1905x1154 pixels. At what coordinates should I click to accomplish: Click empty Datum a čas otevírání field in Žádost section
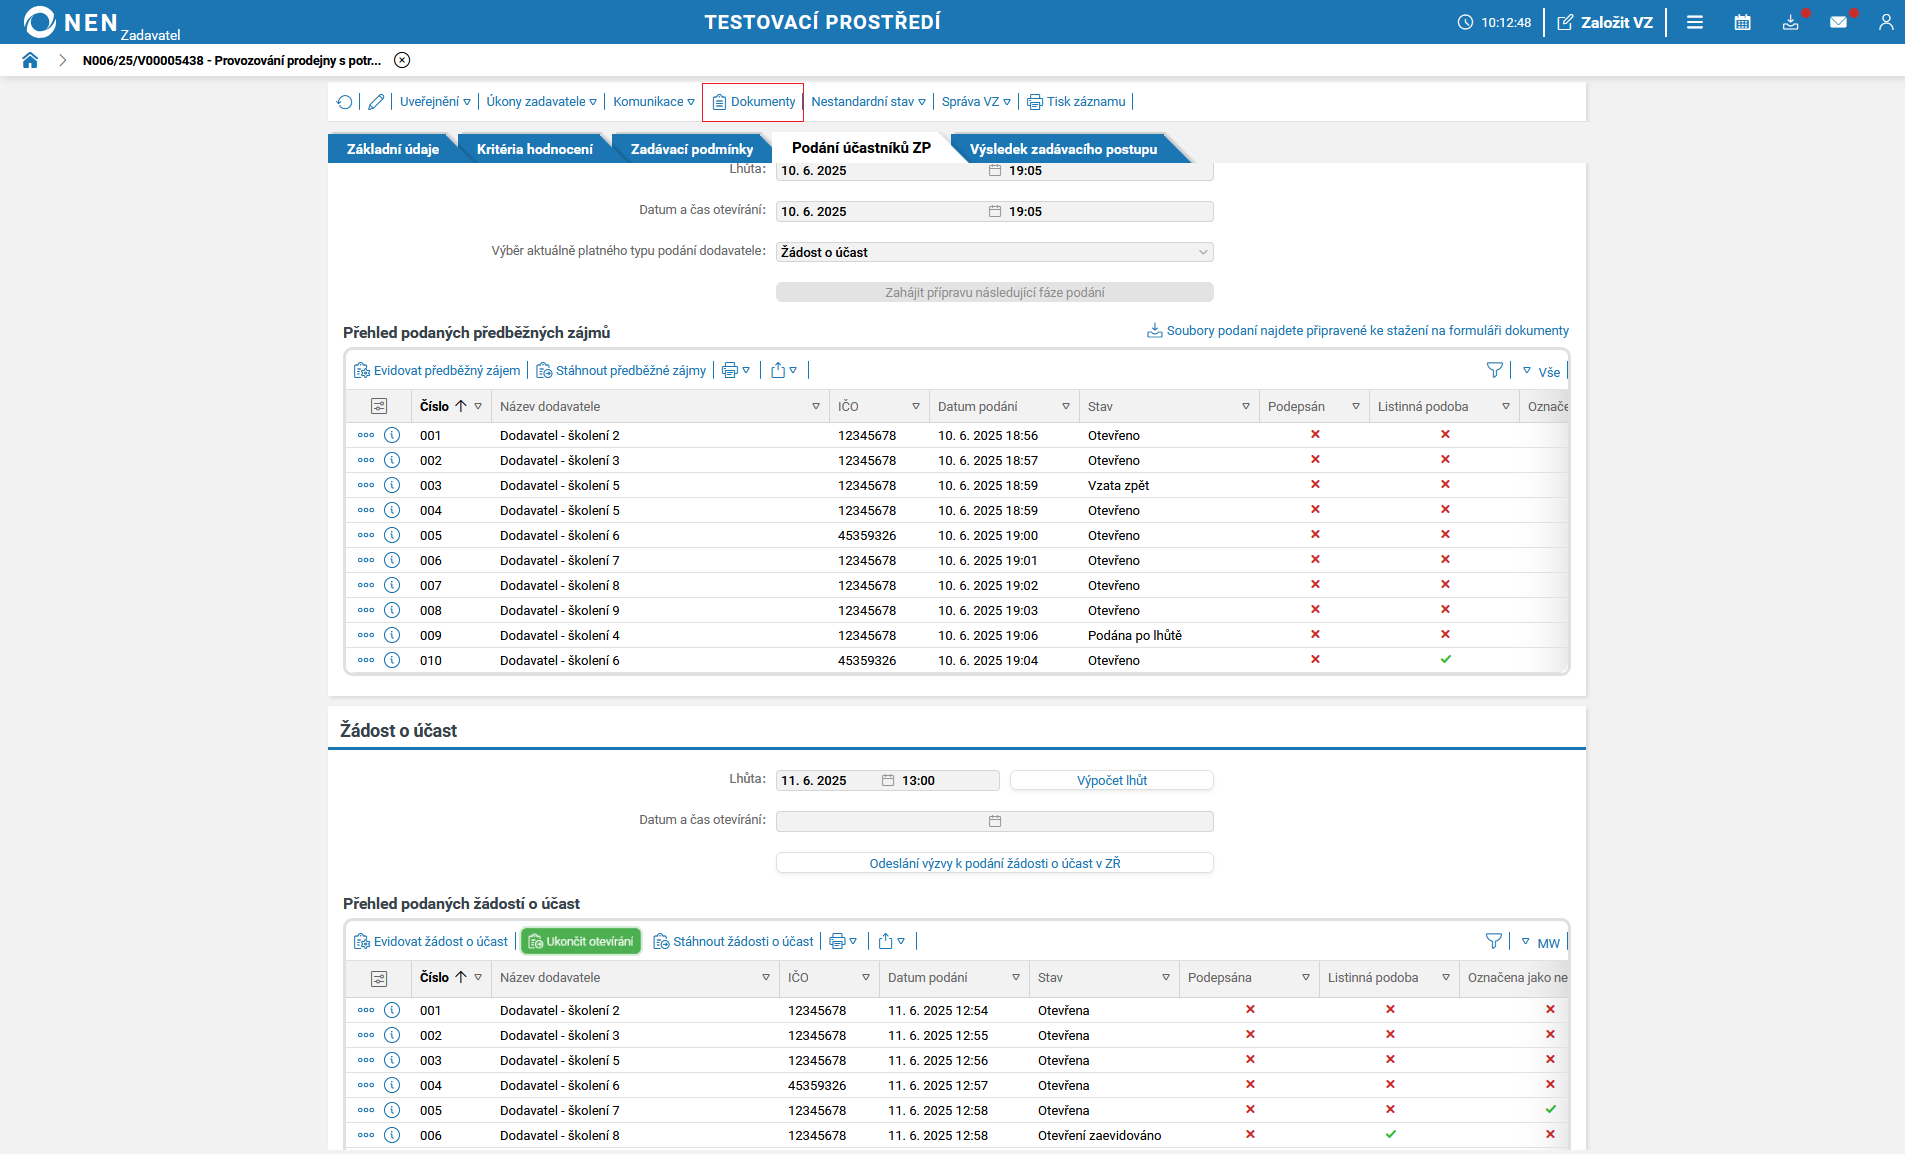[x=994, y=821]
